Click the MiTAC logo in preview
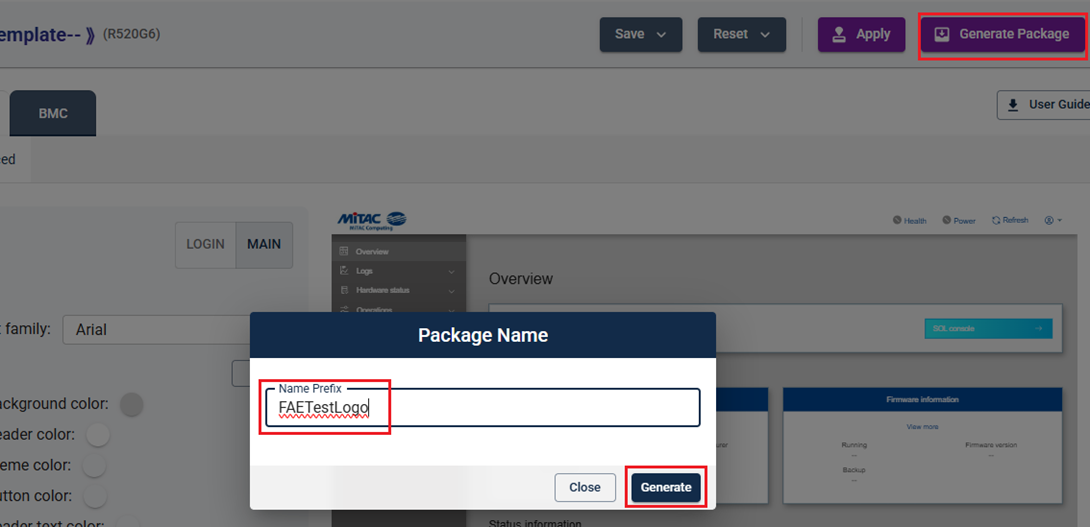Viewport: 1090px width, 527px height. coord(372,220)
